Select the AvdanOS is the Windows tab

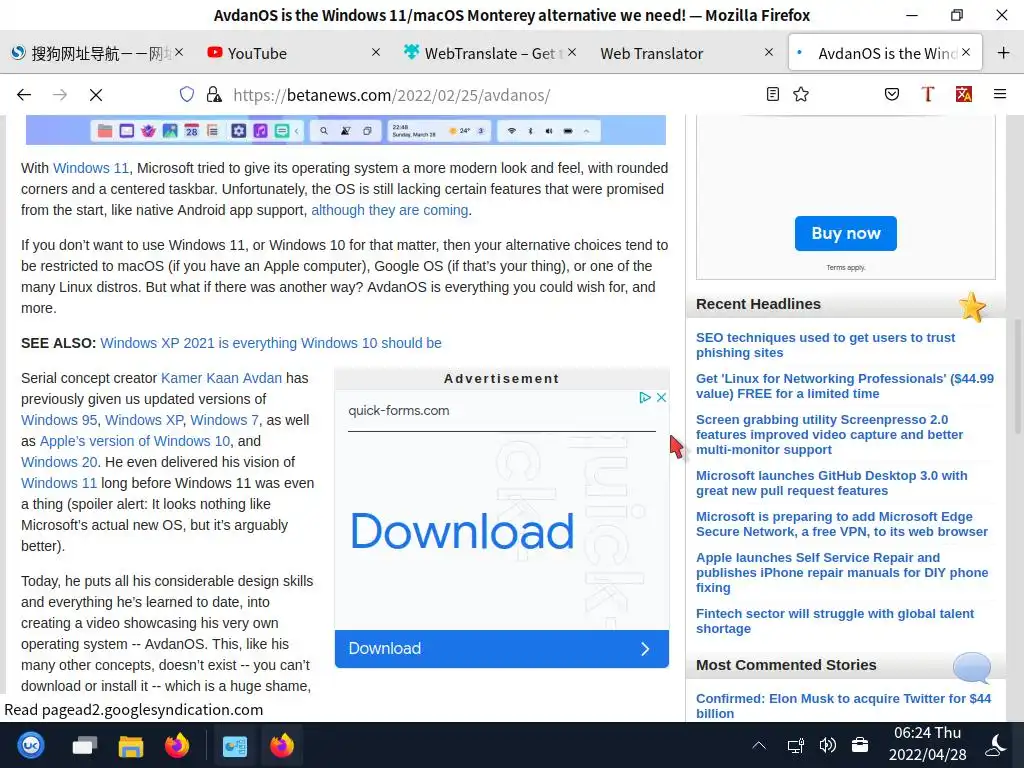pyautogui.click(x=885, y=53)
